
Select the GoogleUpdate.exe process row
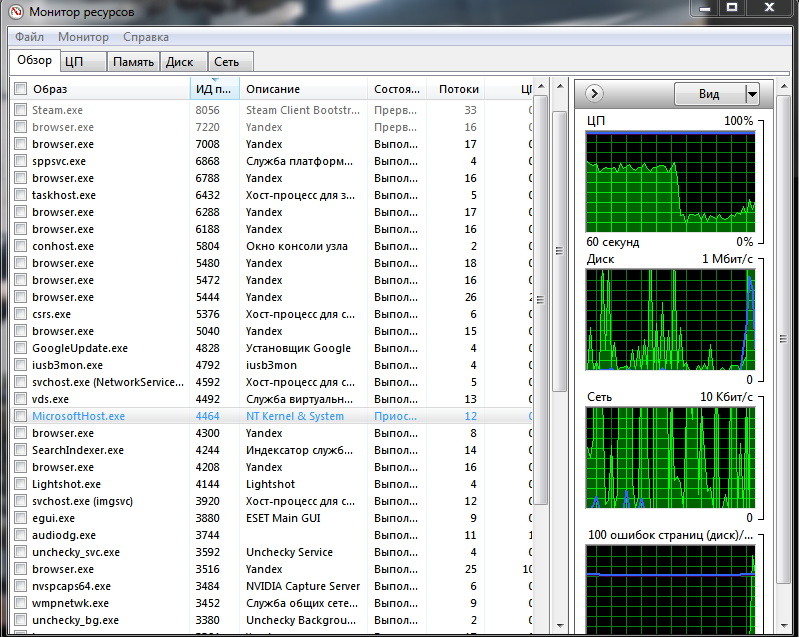tap(80, 348)
